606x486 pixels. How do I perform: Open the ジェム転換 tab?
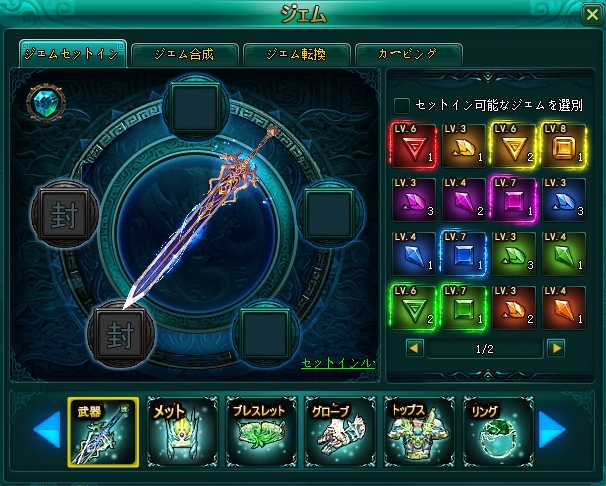tap(296, 55)
